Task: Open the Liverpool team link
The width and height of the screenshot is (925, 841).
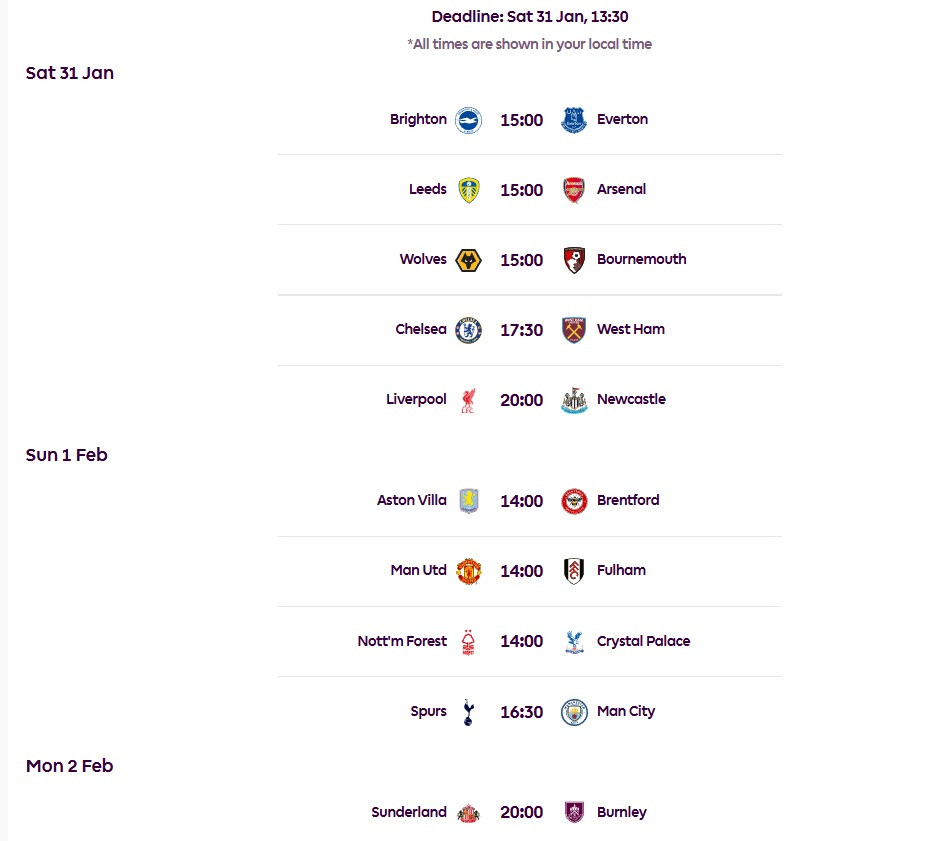Action: pos(416,399)
